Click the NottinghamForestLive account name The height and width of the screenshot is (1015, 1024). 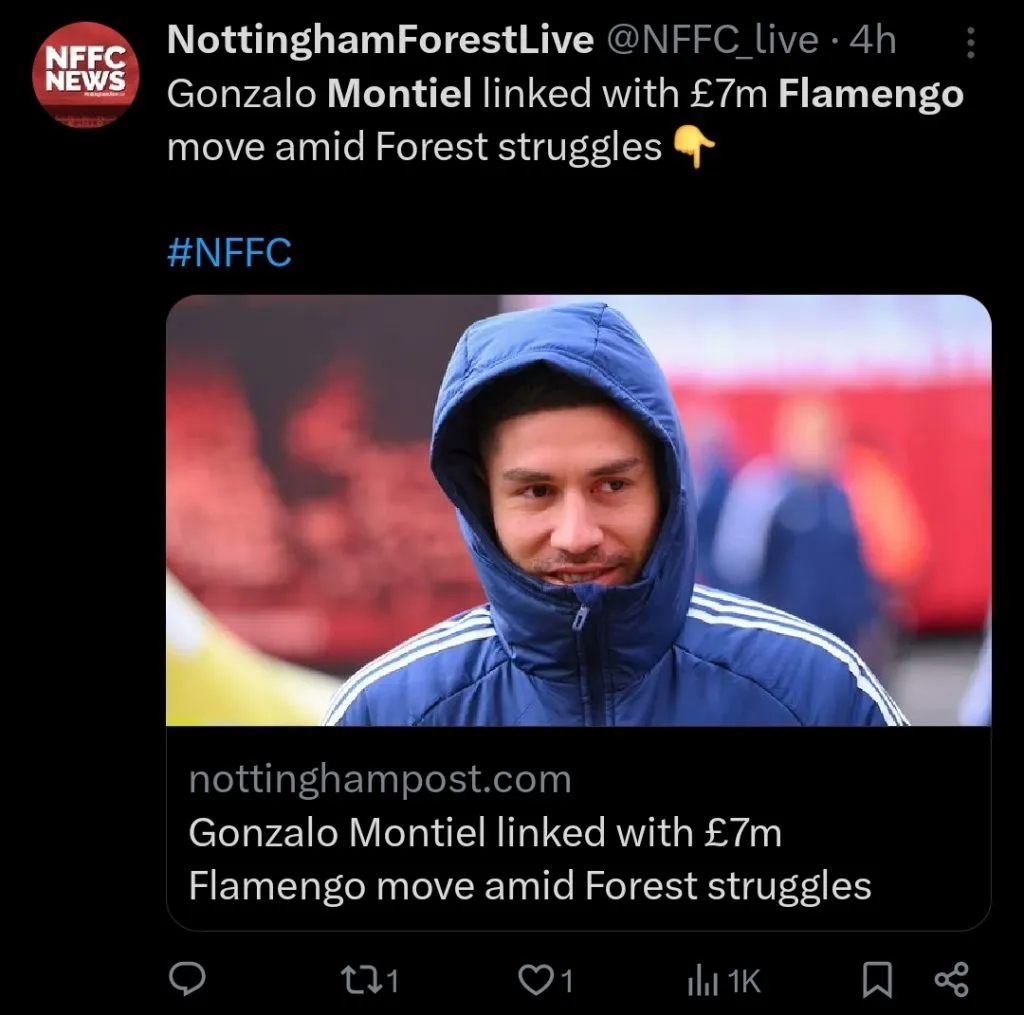(x=380, y=40)
